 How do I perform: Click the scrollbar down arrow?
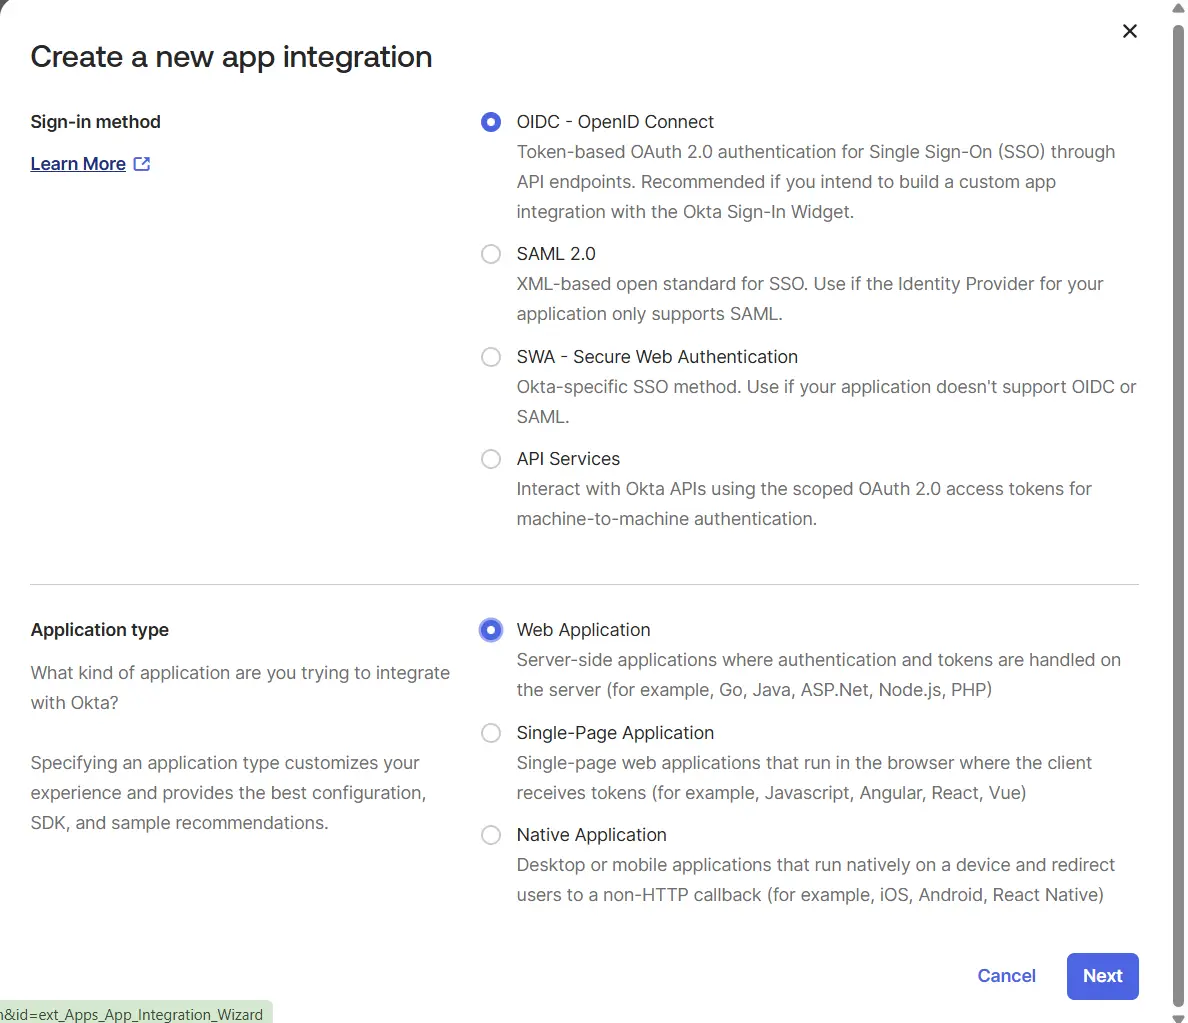click(1177, 1016)
